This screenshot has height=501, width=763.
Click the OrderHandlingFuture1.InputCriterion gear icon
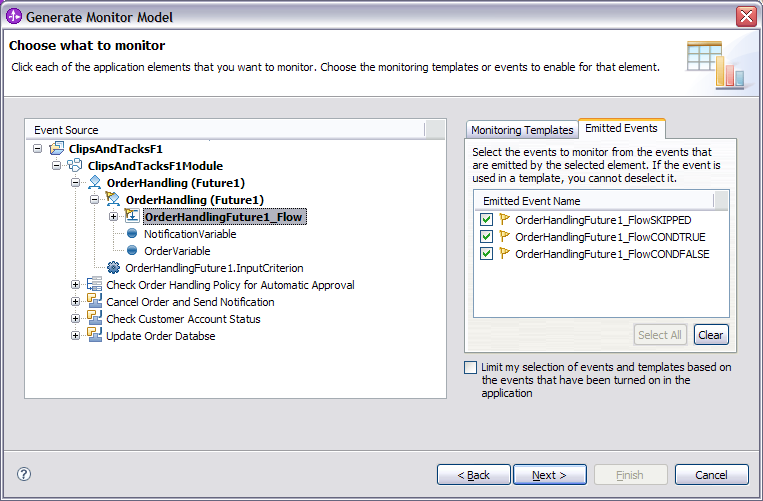pyautogui.click(x=113, y=268)
